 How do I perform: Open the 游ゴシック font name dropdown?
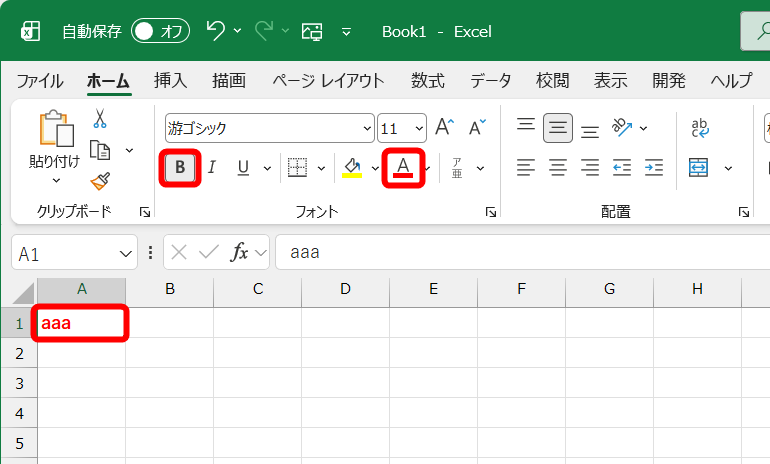[367, 129]
